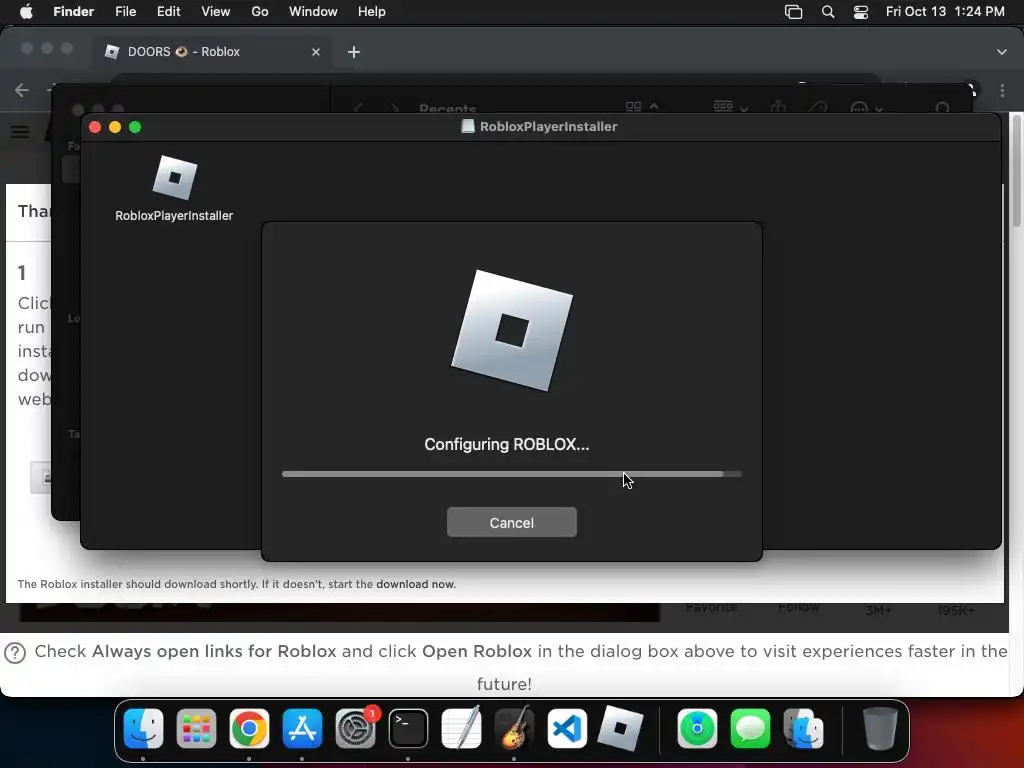
Task: Open the Edit menu
Action: click(x=168, y=12)
